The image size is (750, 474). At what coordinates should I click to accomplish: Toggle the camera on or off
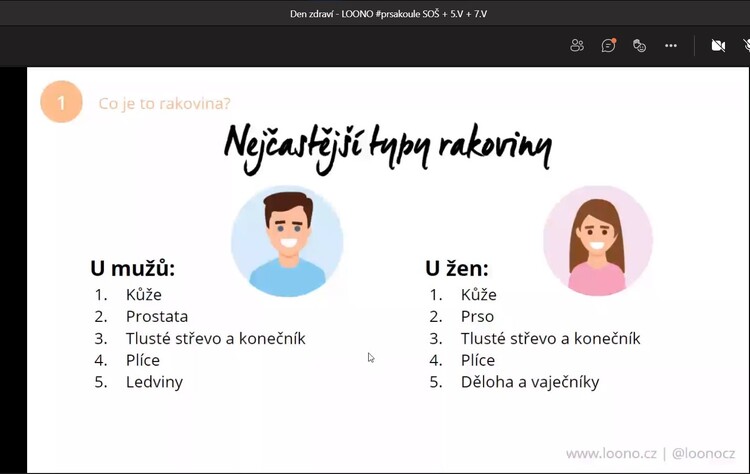pos(718,45)
